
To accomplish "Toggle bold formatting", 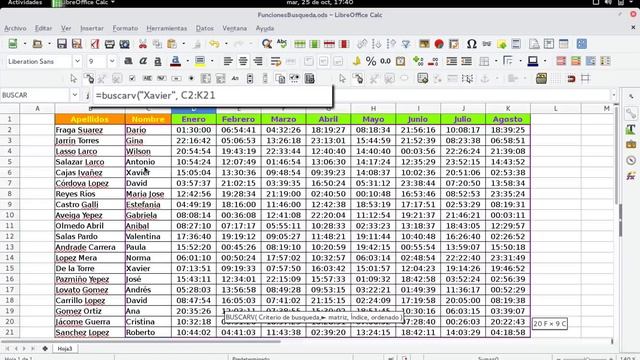I will click(128, 61).
